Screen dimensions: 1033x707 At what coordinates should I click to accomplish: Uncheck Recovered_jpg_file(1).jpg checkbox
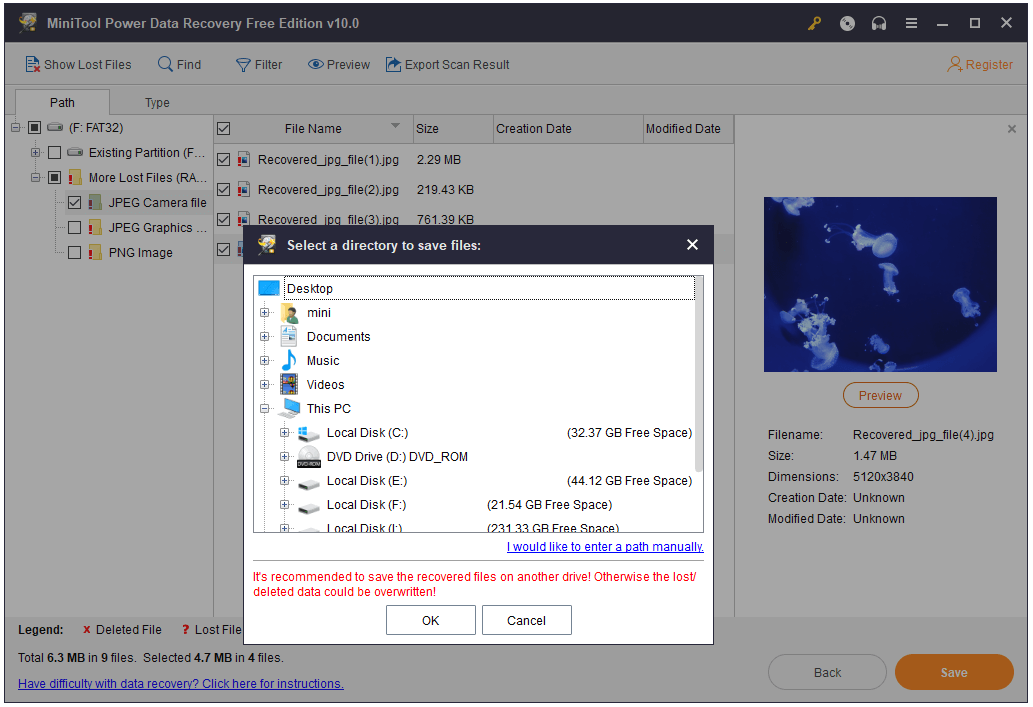(224, 159)
